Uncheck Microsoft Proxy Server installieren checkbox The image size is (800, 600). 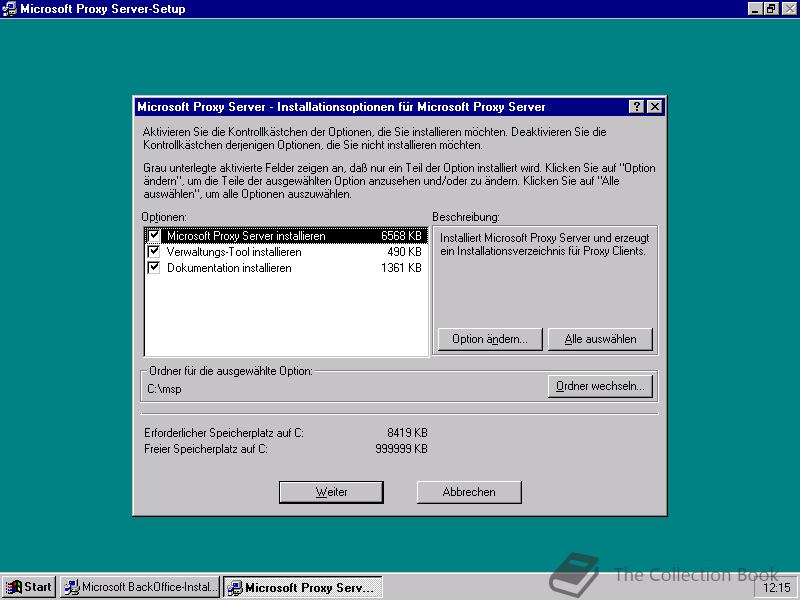coord(154,235)
